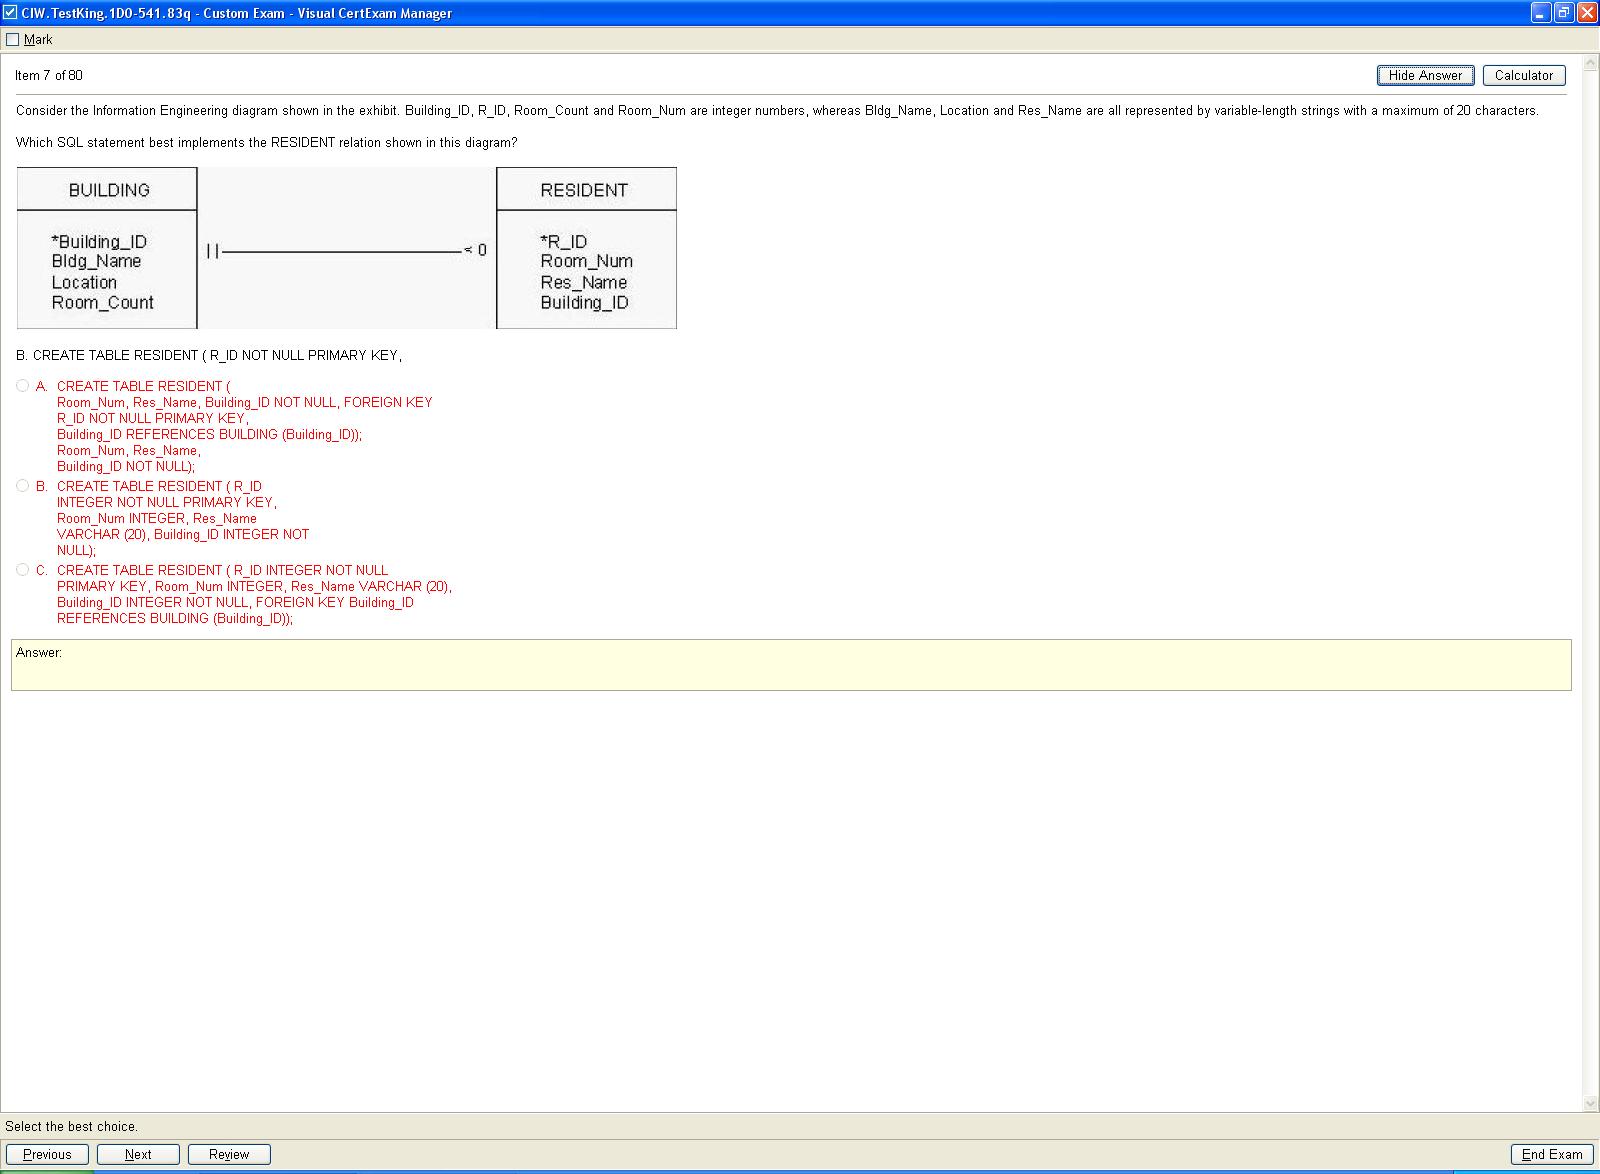Minimize the Visual CertExam window

(x=1541, y=13)
